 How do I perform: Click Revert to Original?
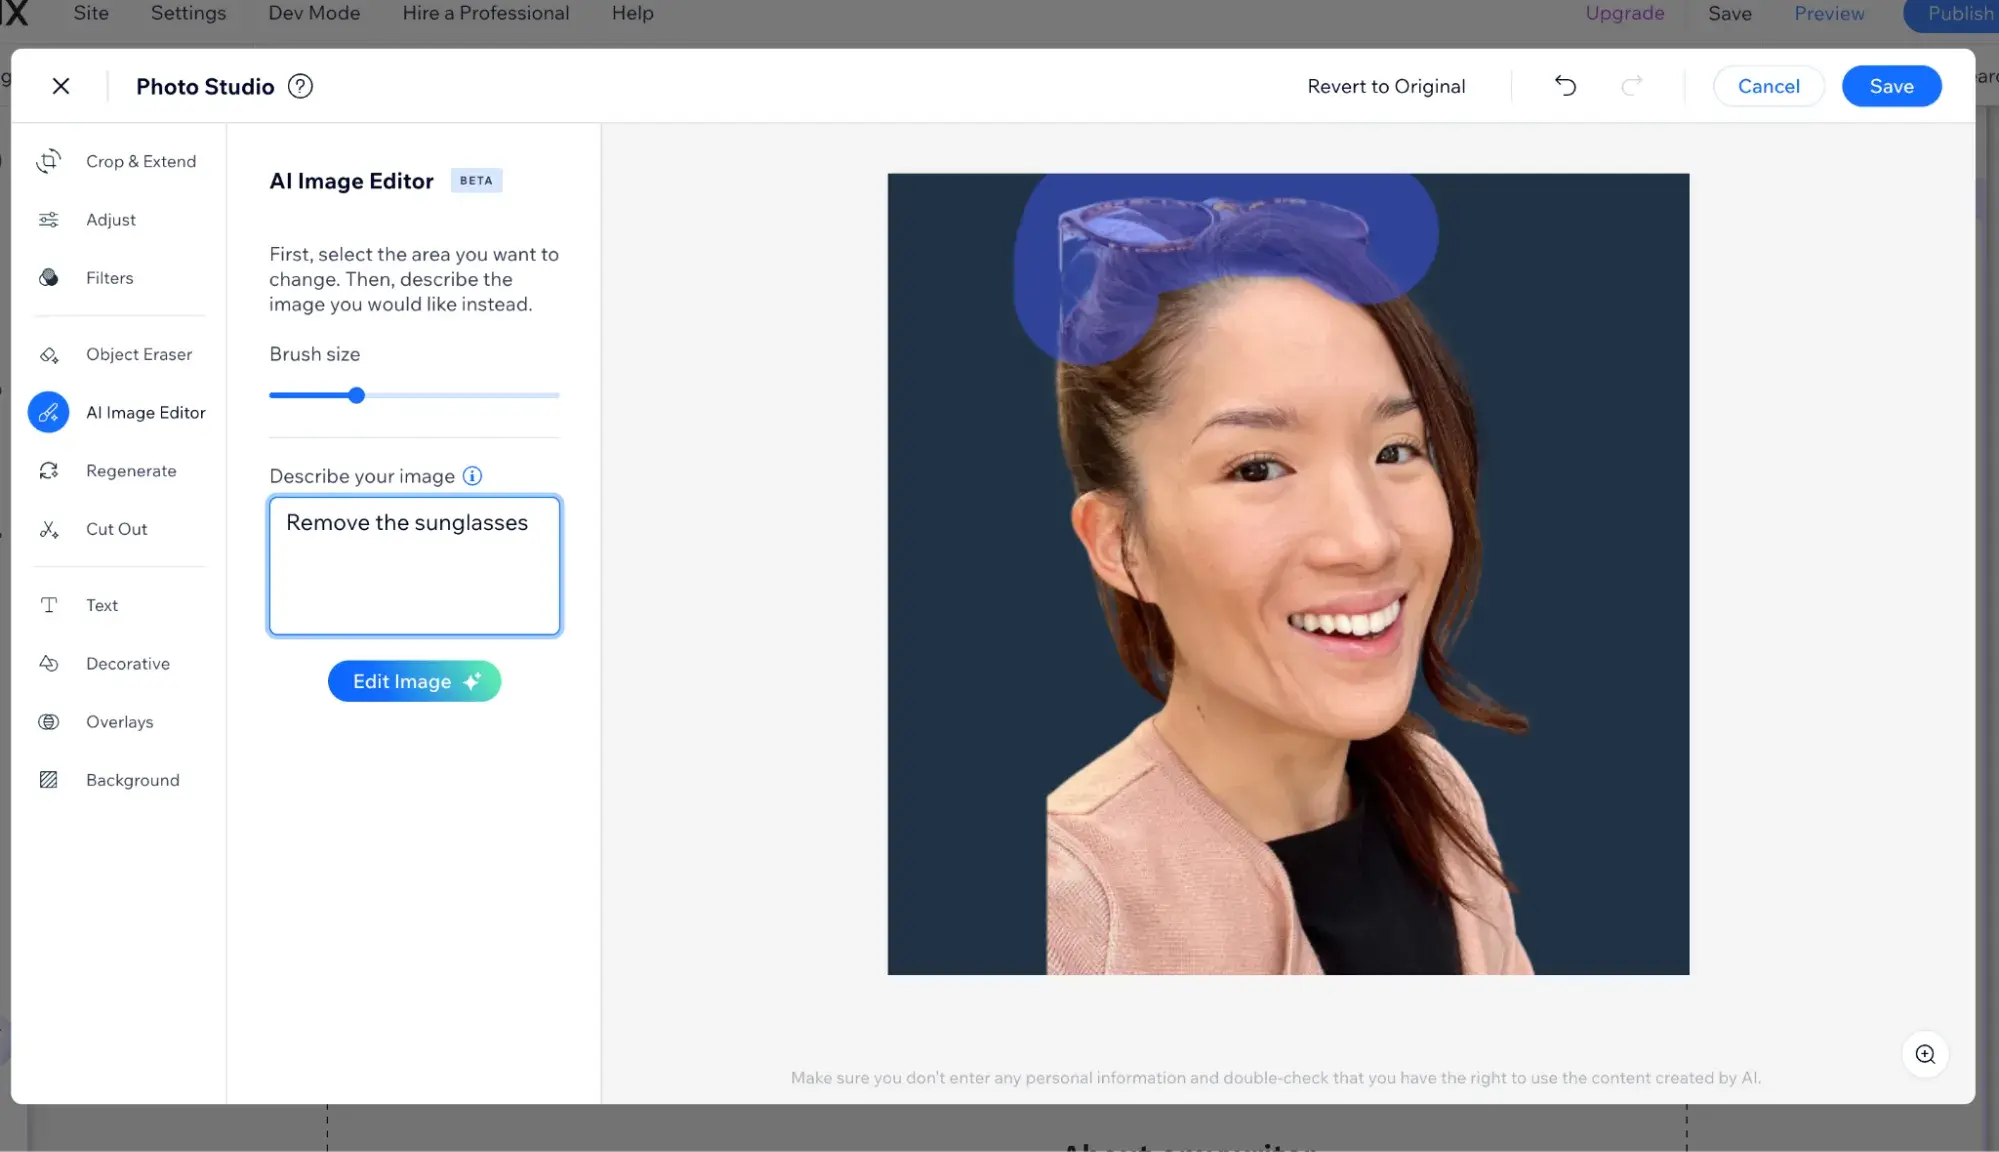(1386, 86)
